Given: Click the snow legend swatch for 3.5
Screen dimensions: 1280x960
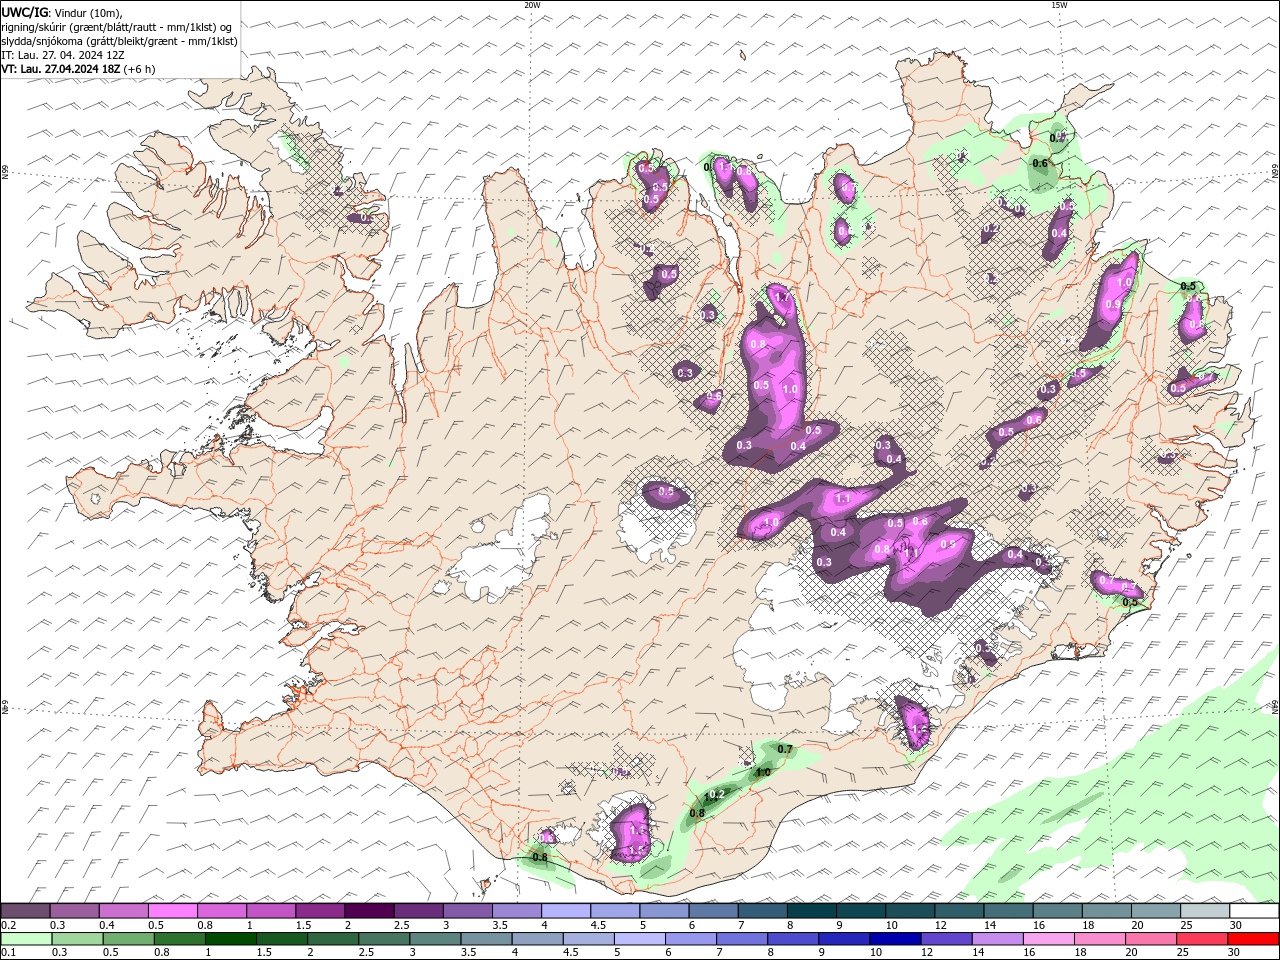Looking at the screenshot, I should click(516, 910).
